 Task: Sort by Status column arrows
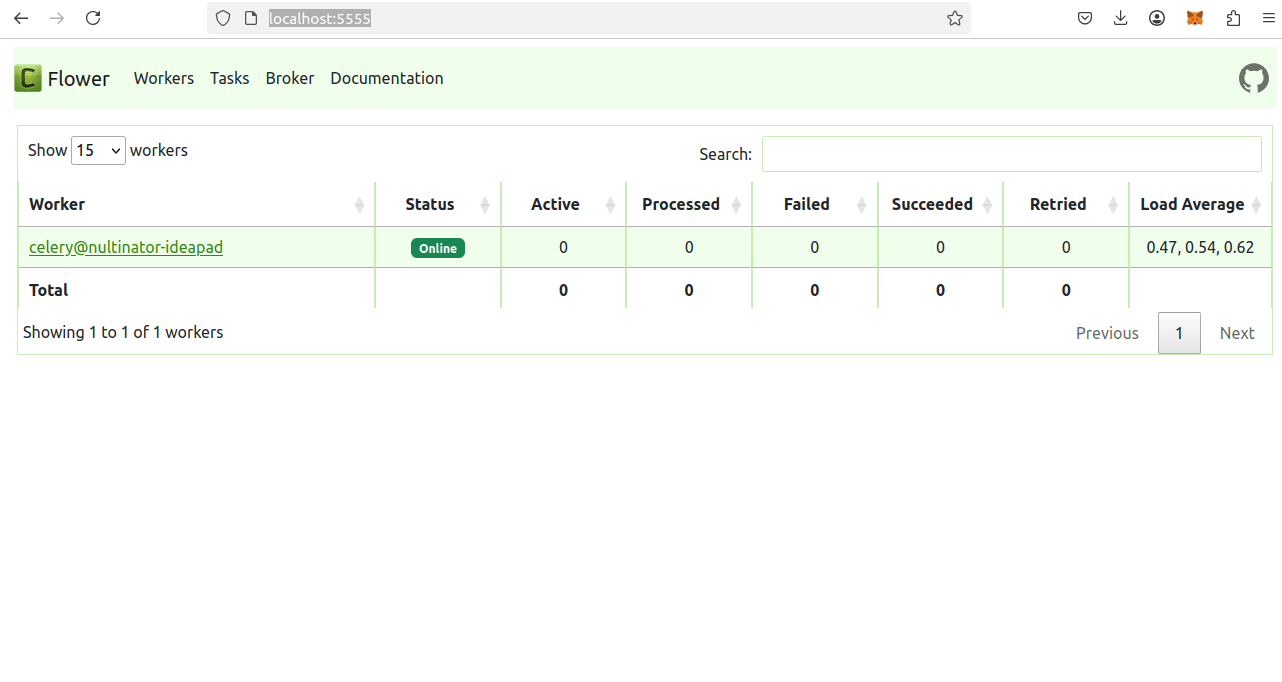point(485,205)
